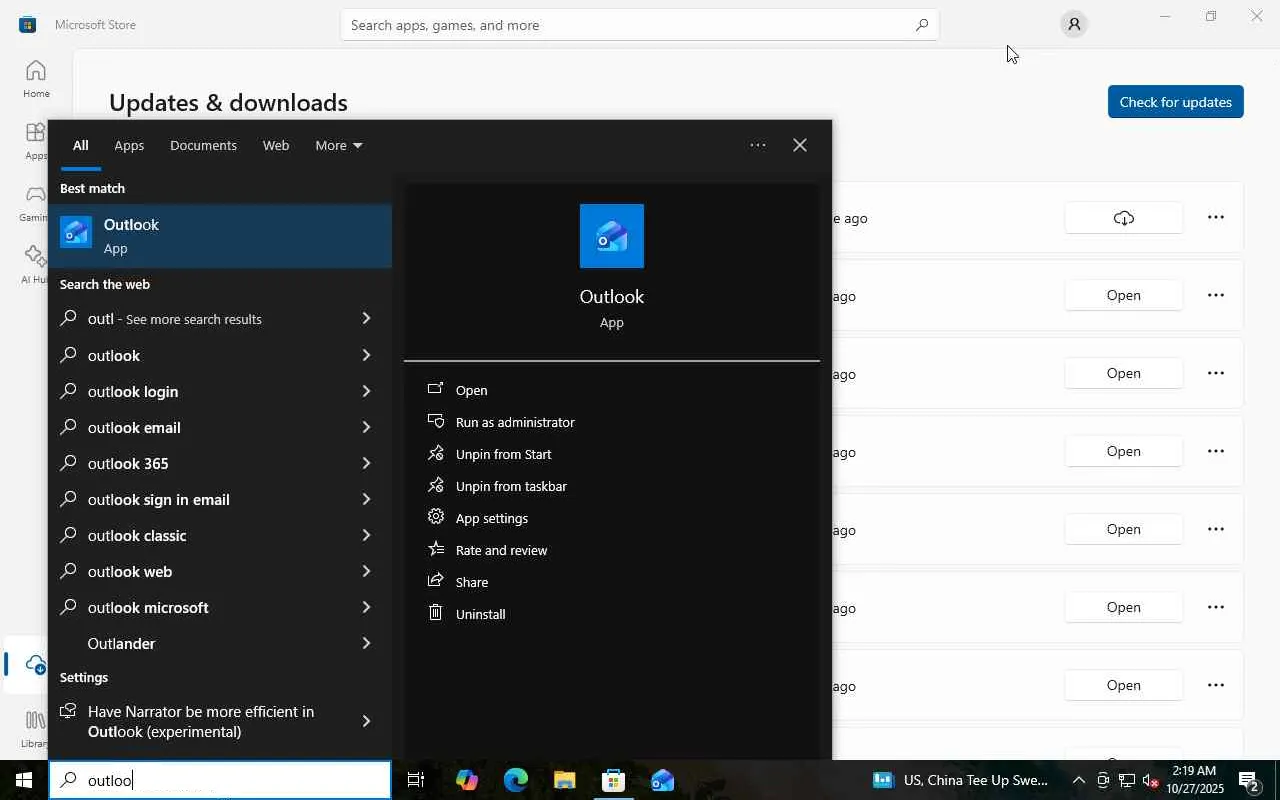Screen dimensions: 1280x800
Task: Click the muted volume tray icon
Action: pyautogui.click(x=1150, y=780)
